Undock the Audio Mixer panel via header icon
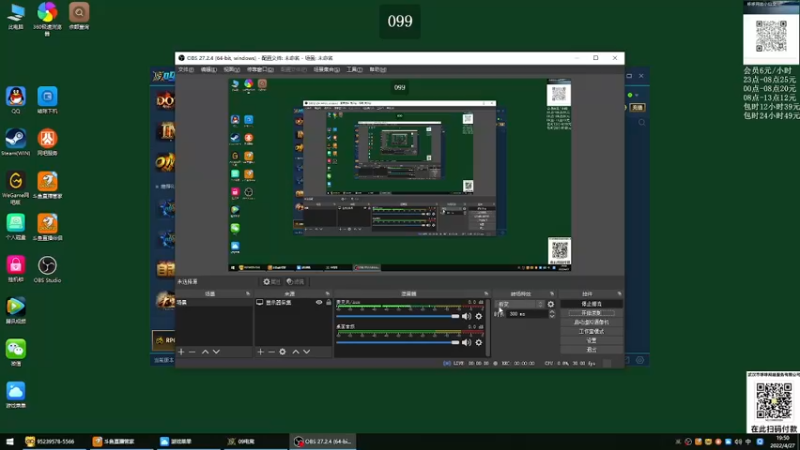The image size is (800, 450). click(x=486, y=294)
